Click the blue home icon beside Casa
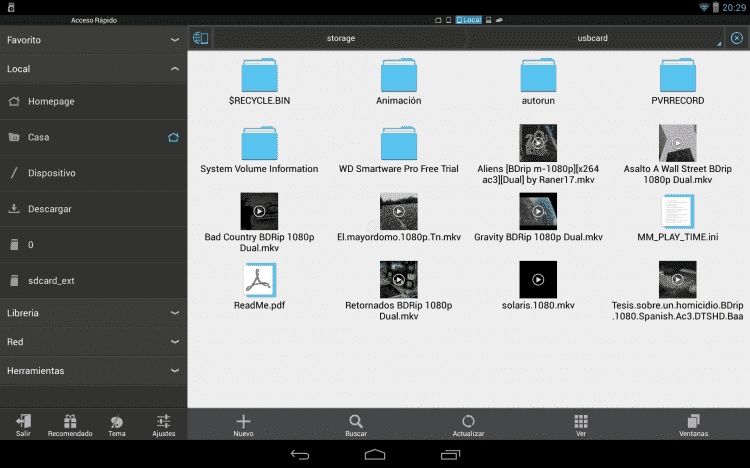The image size is (750, 468). (x=174, y=137)
